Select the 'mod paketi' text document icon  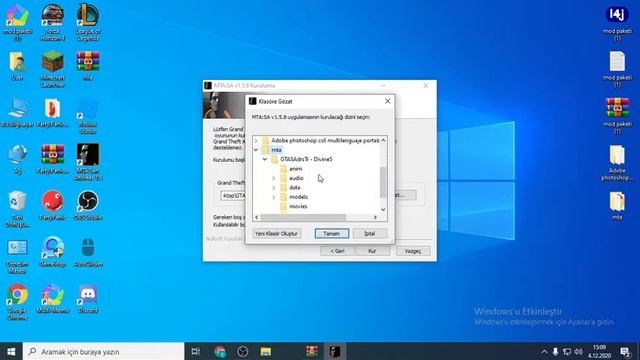(617, 69)
